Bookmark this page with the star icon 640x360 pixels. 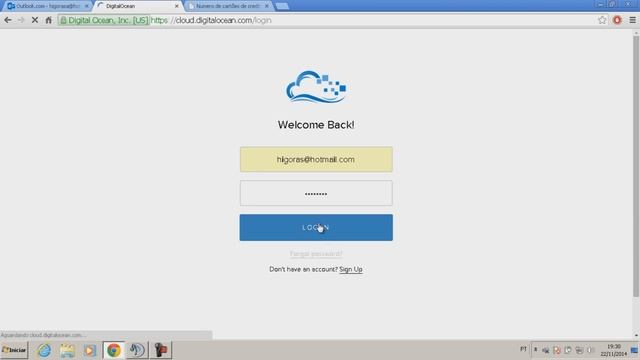602,20
